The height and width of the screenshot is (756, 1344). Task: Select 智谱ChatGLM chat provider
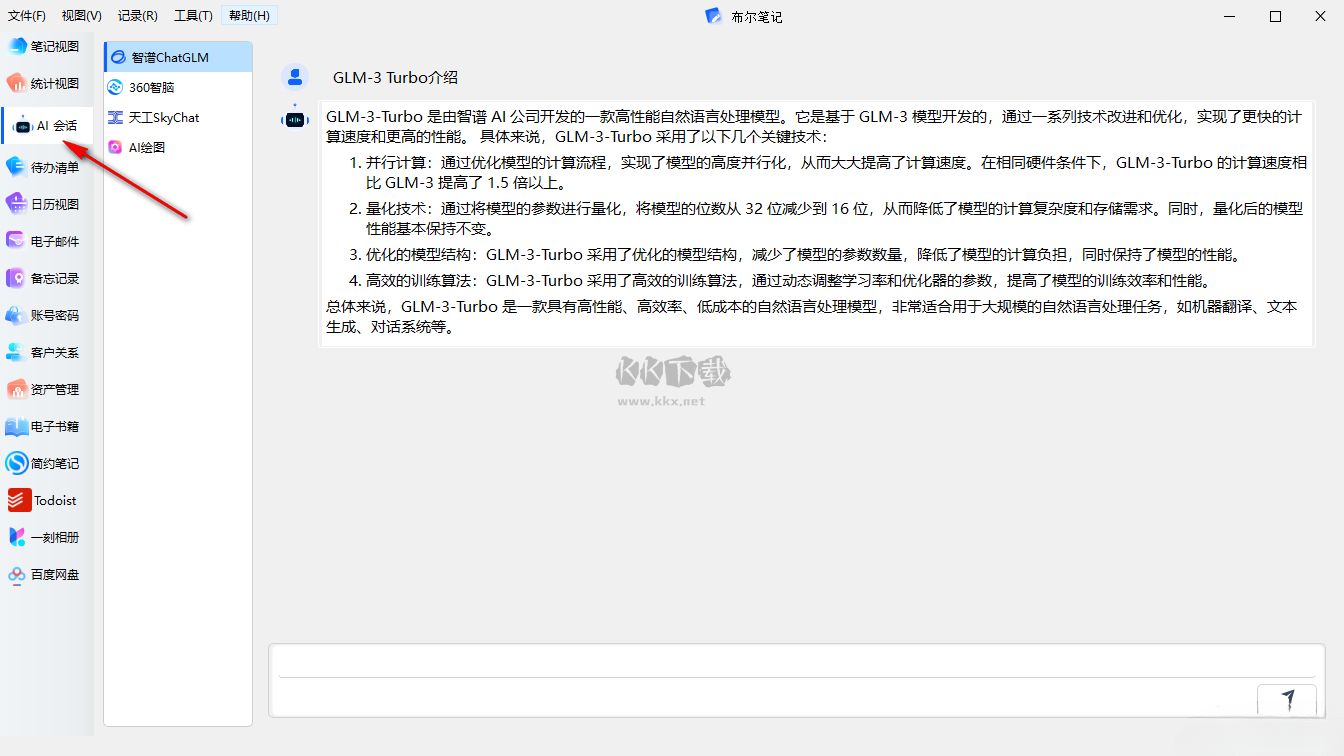click(x=169, y=58)
